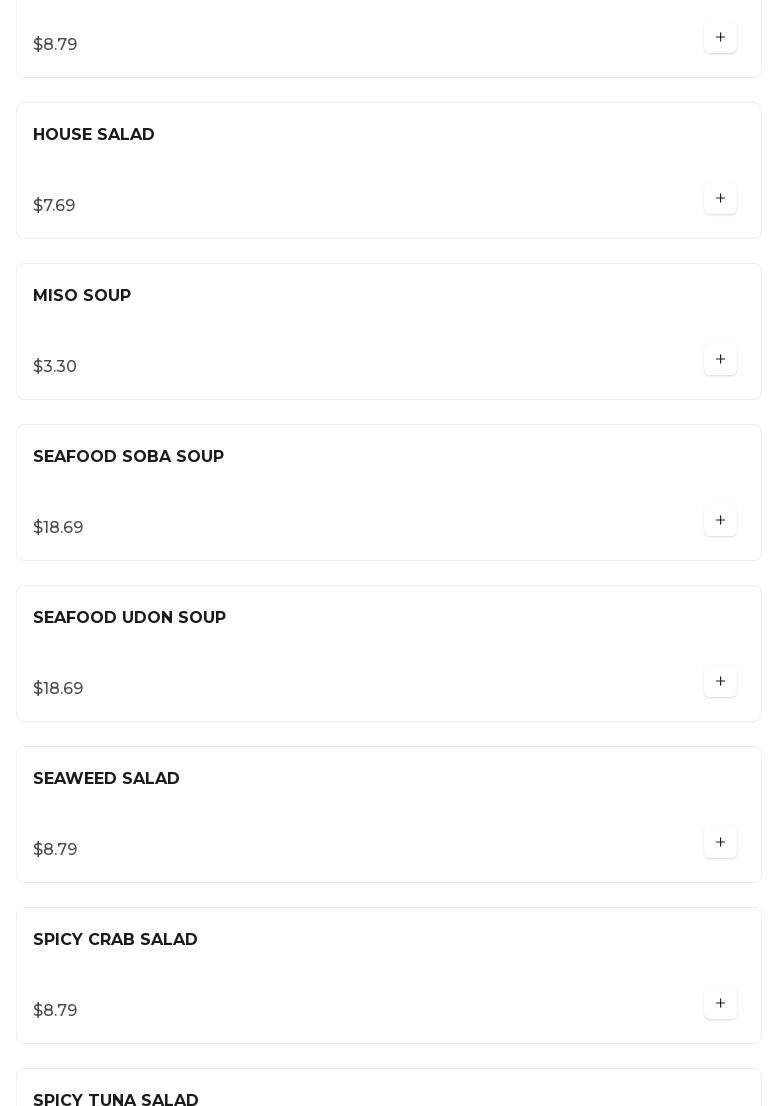Select the House Salad $7.69 price
The image size is (778, 1106).
pyautogui.click(x=54, y=205)
